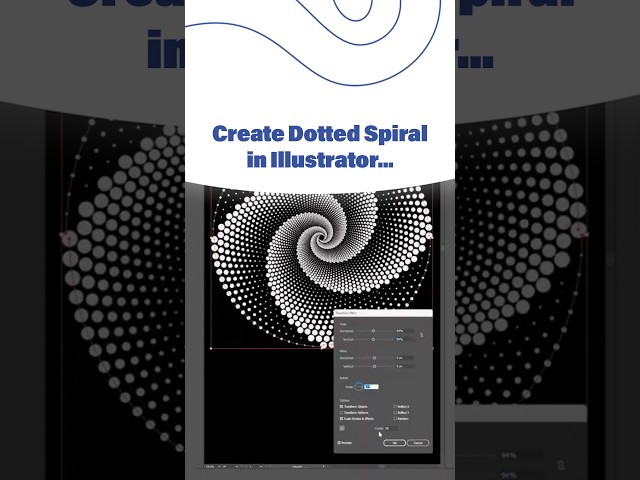Viewport: 640px width, 480px height.
Task: Click the Move Vertical value field
Action: pos(405,367)
